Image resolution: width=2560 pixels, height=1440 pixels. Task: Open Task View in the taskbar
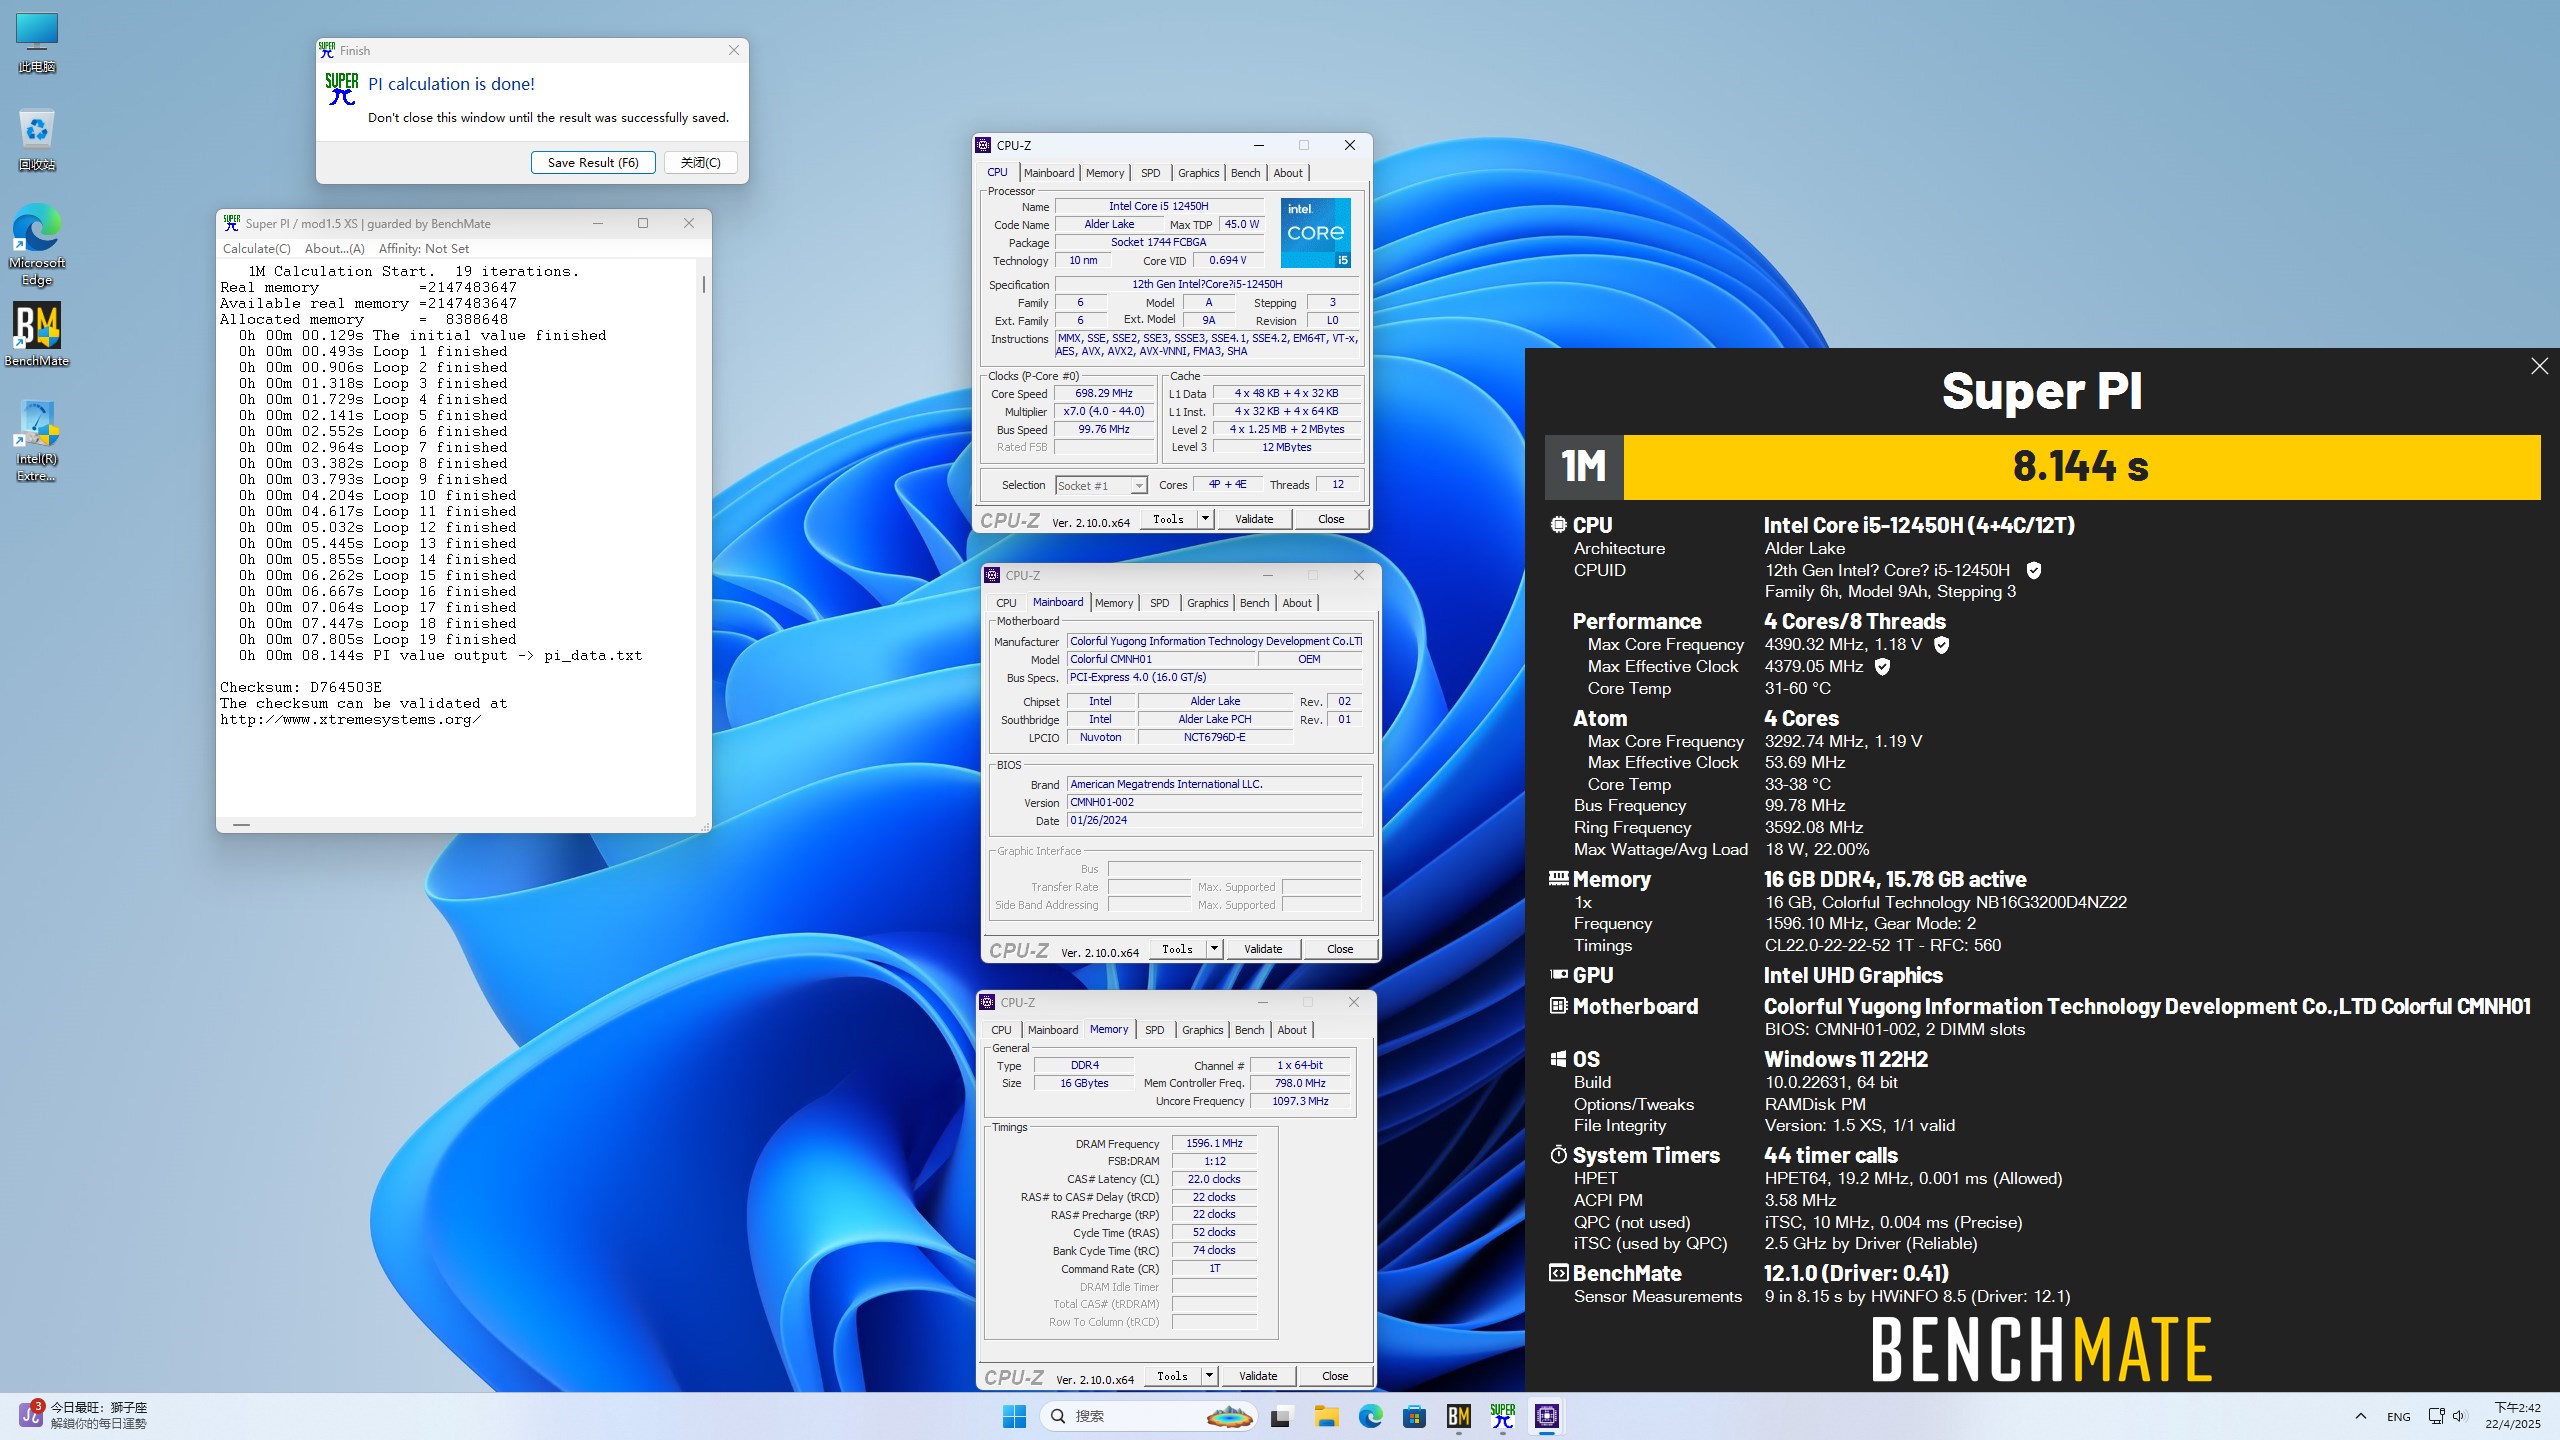pyautogui.click(x=1281, y=1416)
